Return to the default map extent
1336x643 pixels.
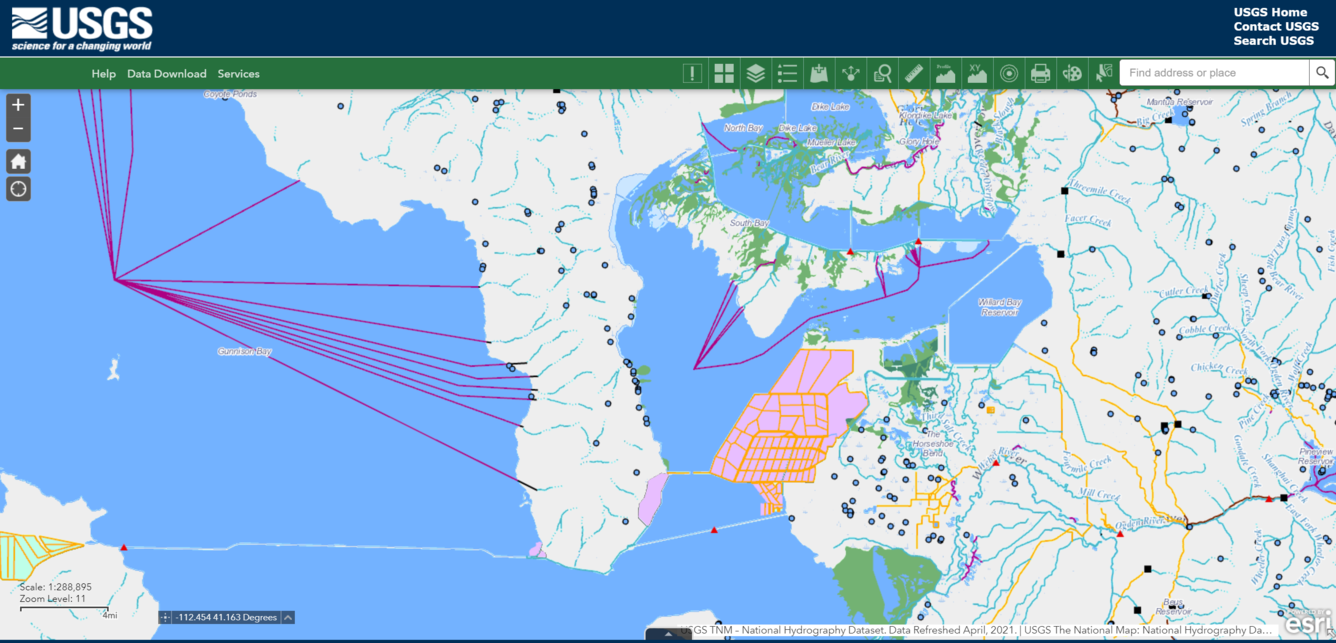[x=18, y=160]
